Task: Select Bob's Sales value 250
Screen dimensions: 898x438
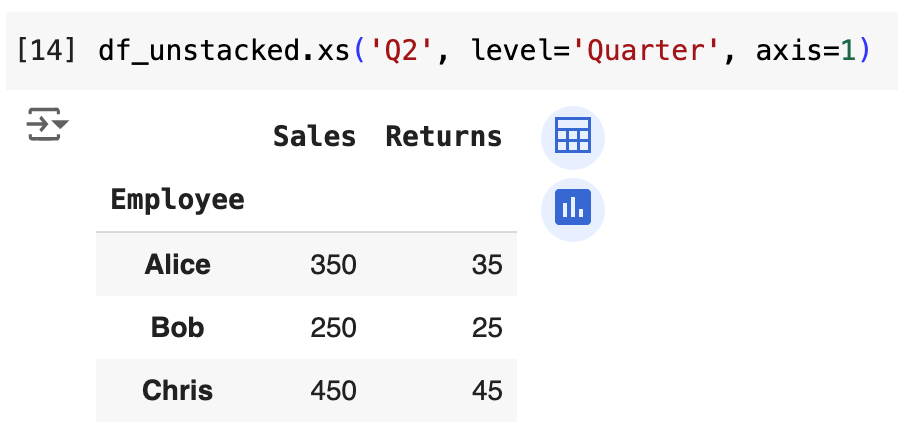Action: coord(333,327)
